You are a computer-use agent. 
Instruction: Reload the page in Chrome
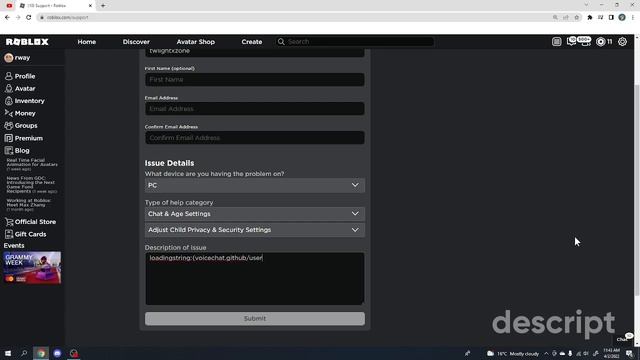point(29,18)
